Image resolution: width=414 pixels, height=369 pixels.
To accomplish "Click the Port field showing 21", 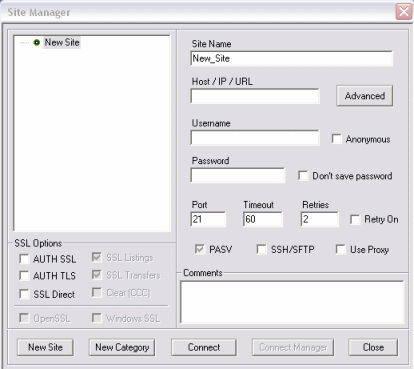I will pyautogui.click(x=208, y=219).
